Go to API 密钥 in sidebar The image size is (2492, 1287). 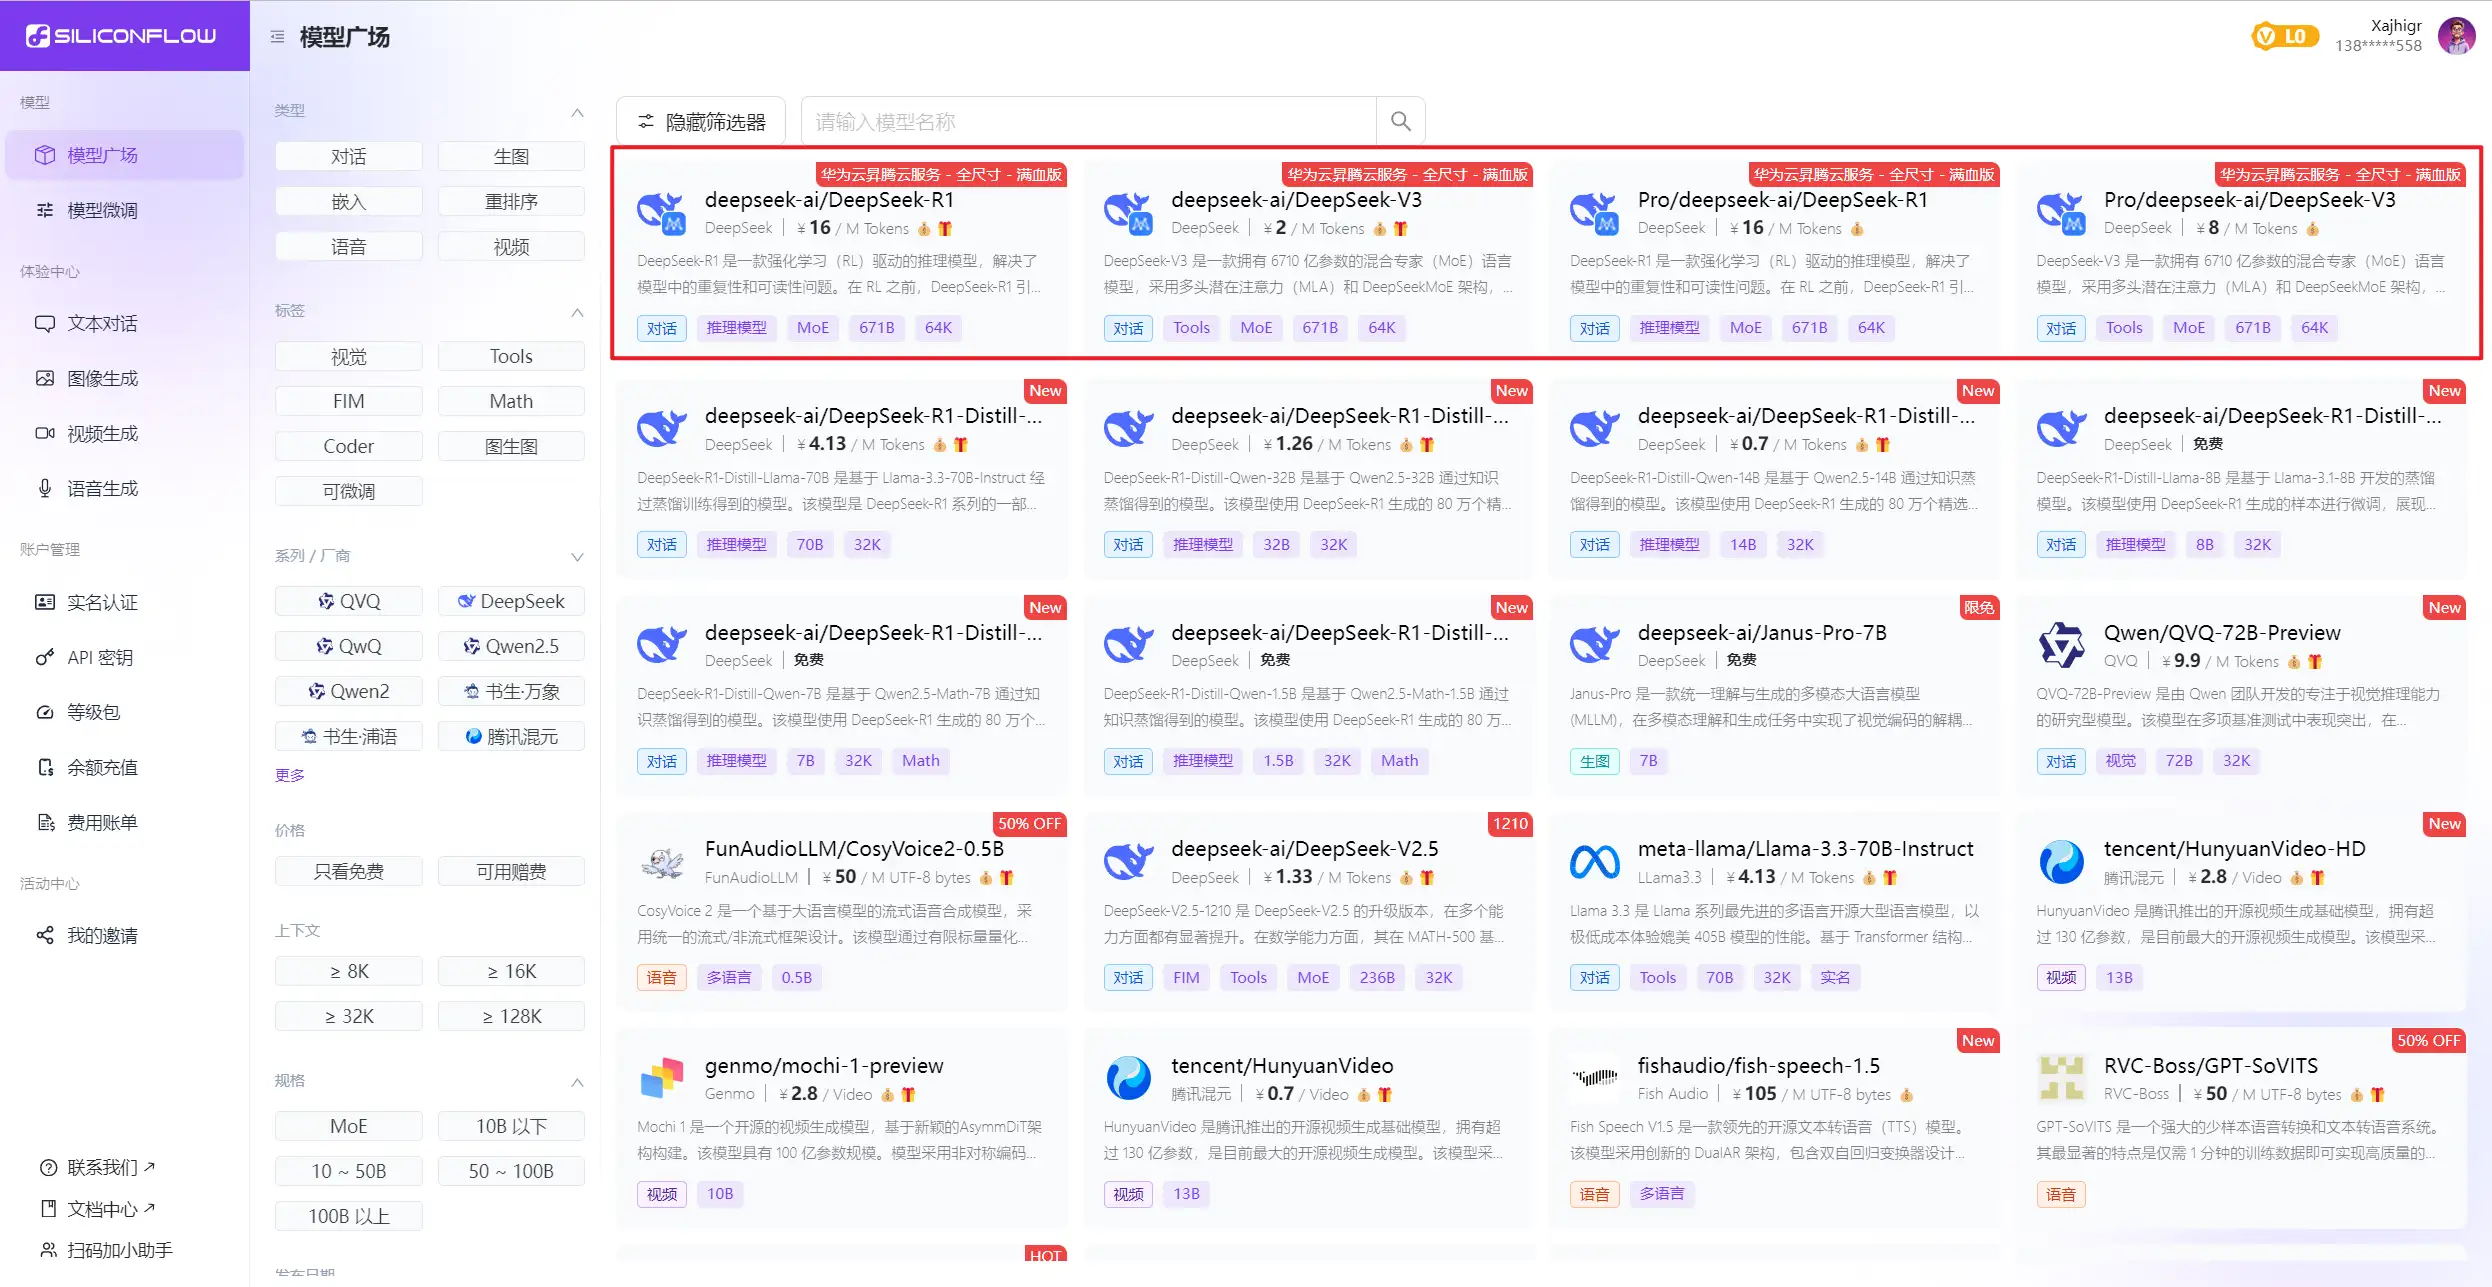(x=99, y=657)
